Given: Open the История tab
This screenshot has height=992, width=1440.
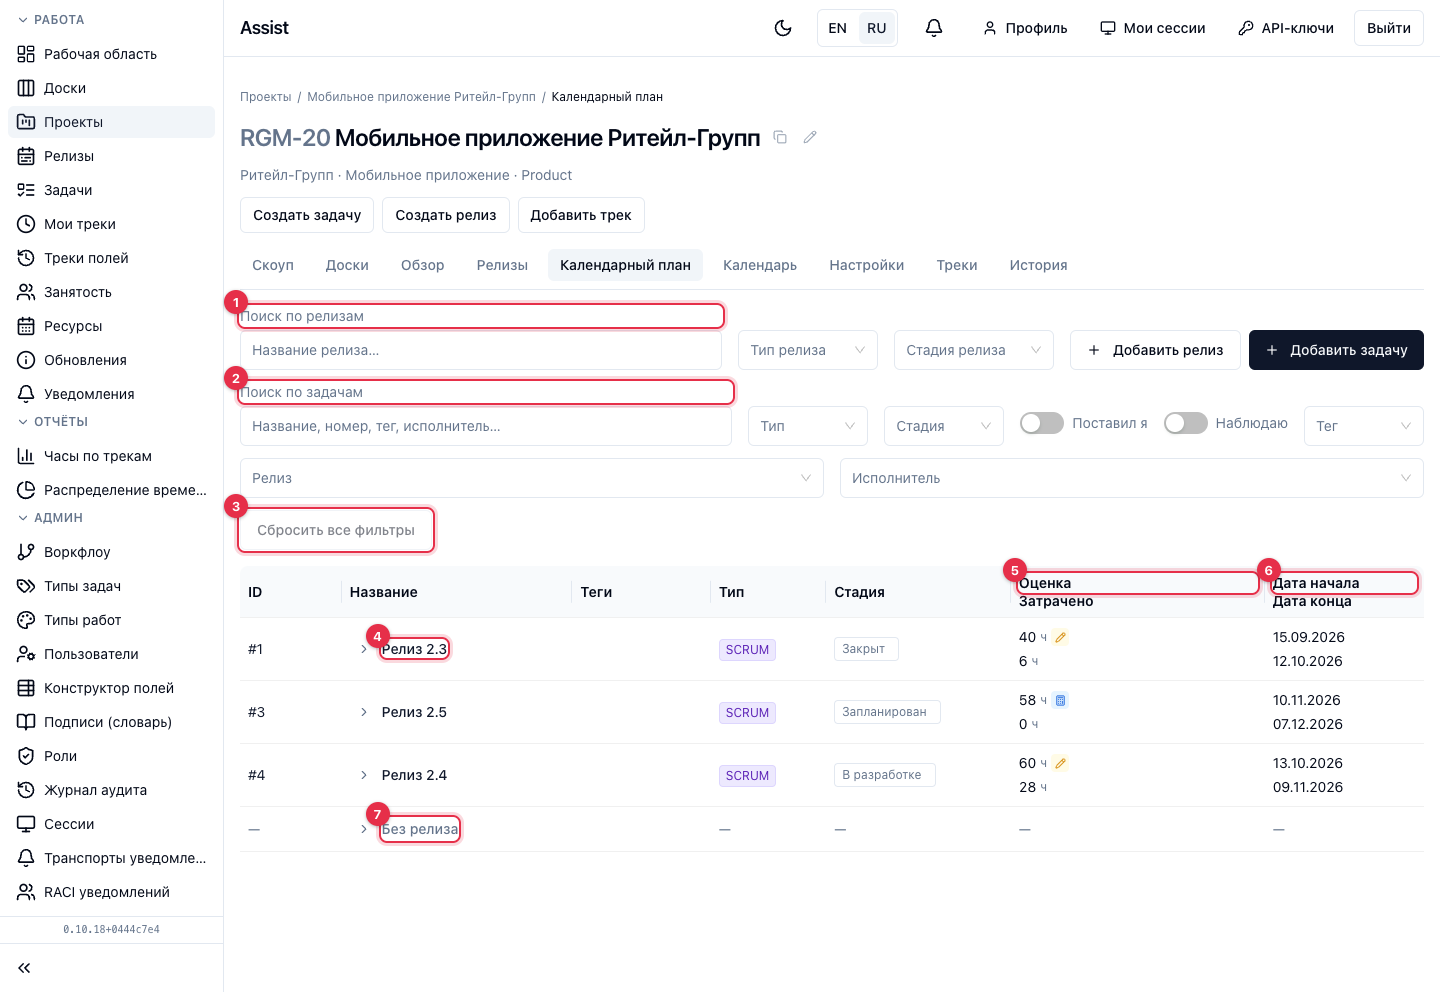Looking at the screenshot, I should (x=1038, y=265).
